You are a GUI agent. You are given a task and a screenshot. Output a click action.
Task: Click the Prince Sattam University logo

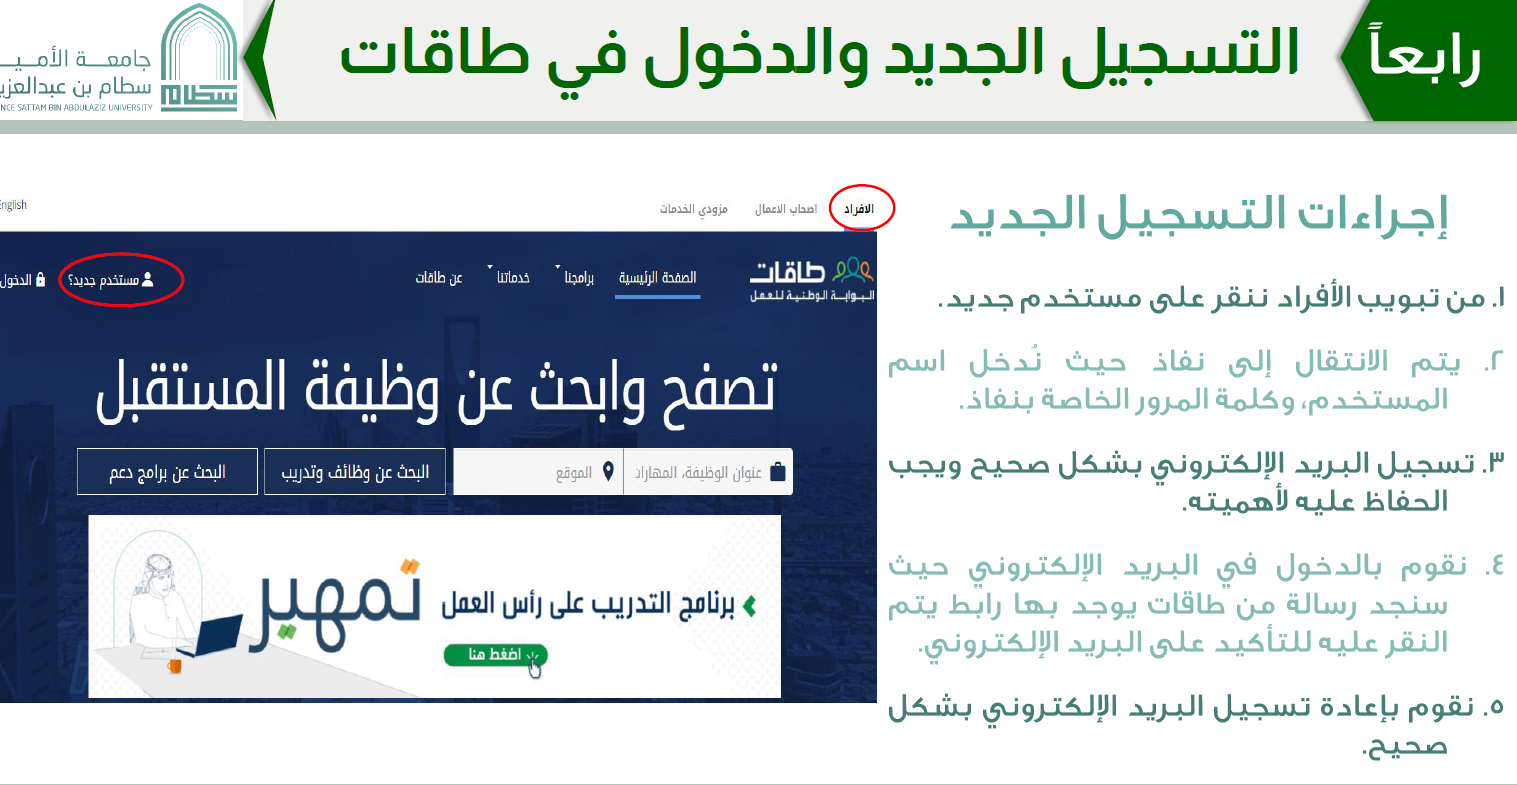[199, 58]
